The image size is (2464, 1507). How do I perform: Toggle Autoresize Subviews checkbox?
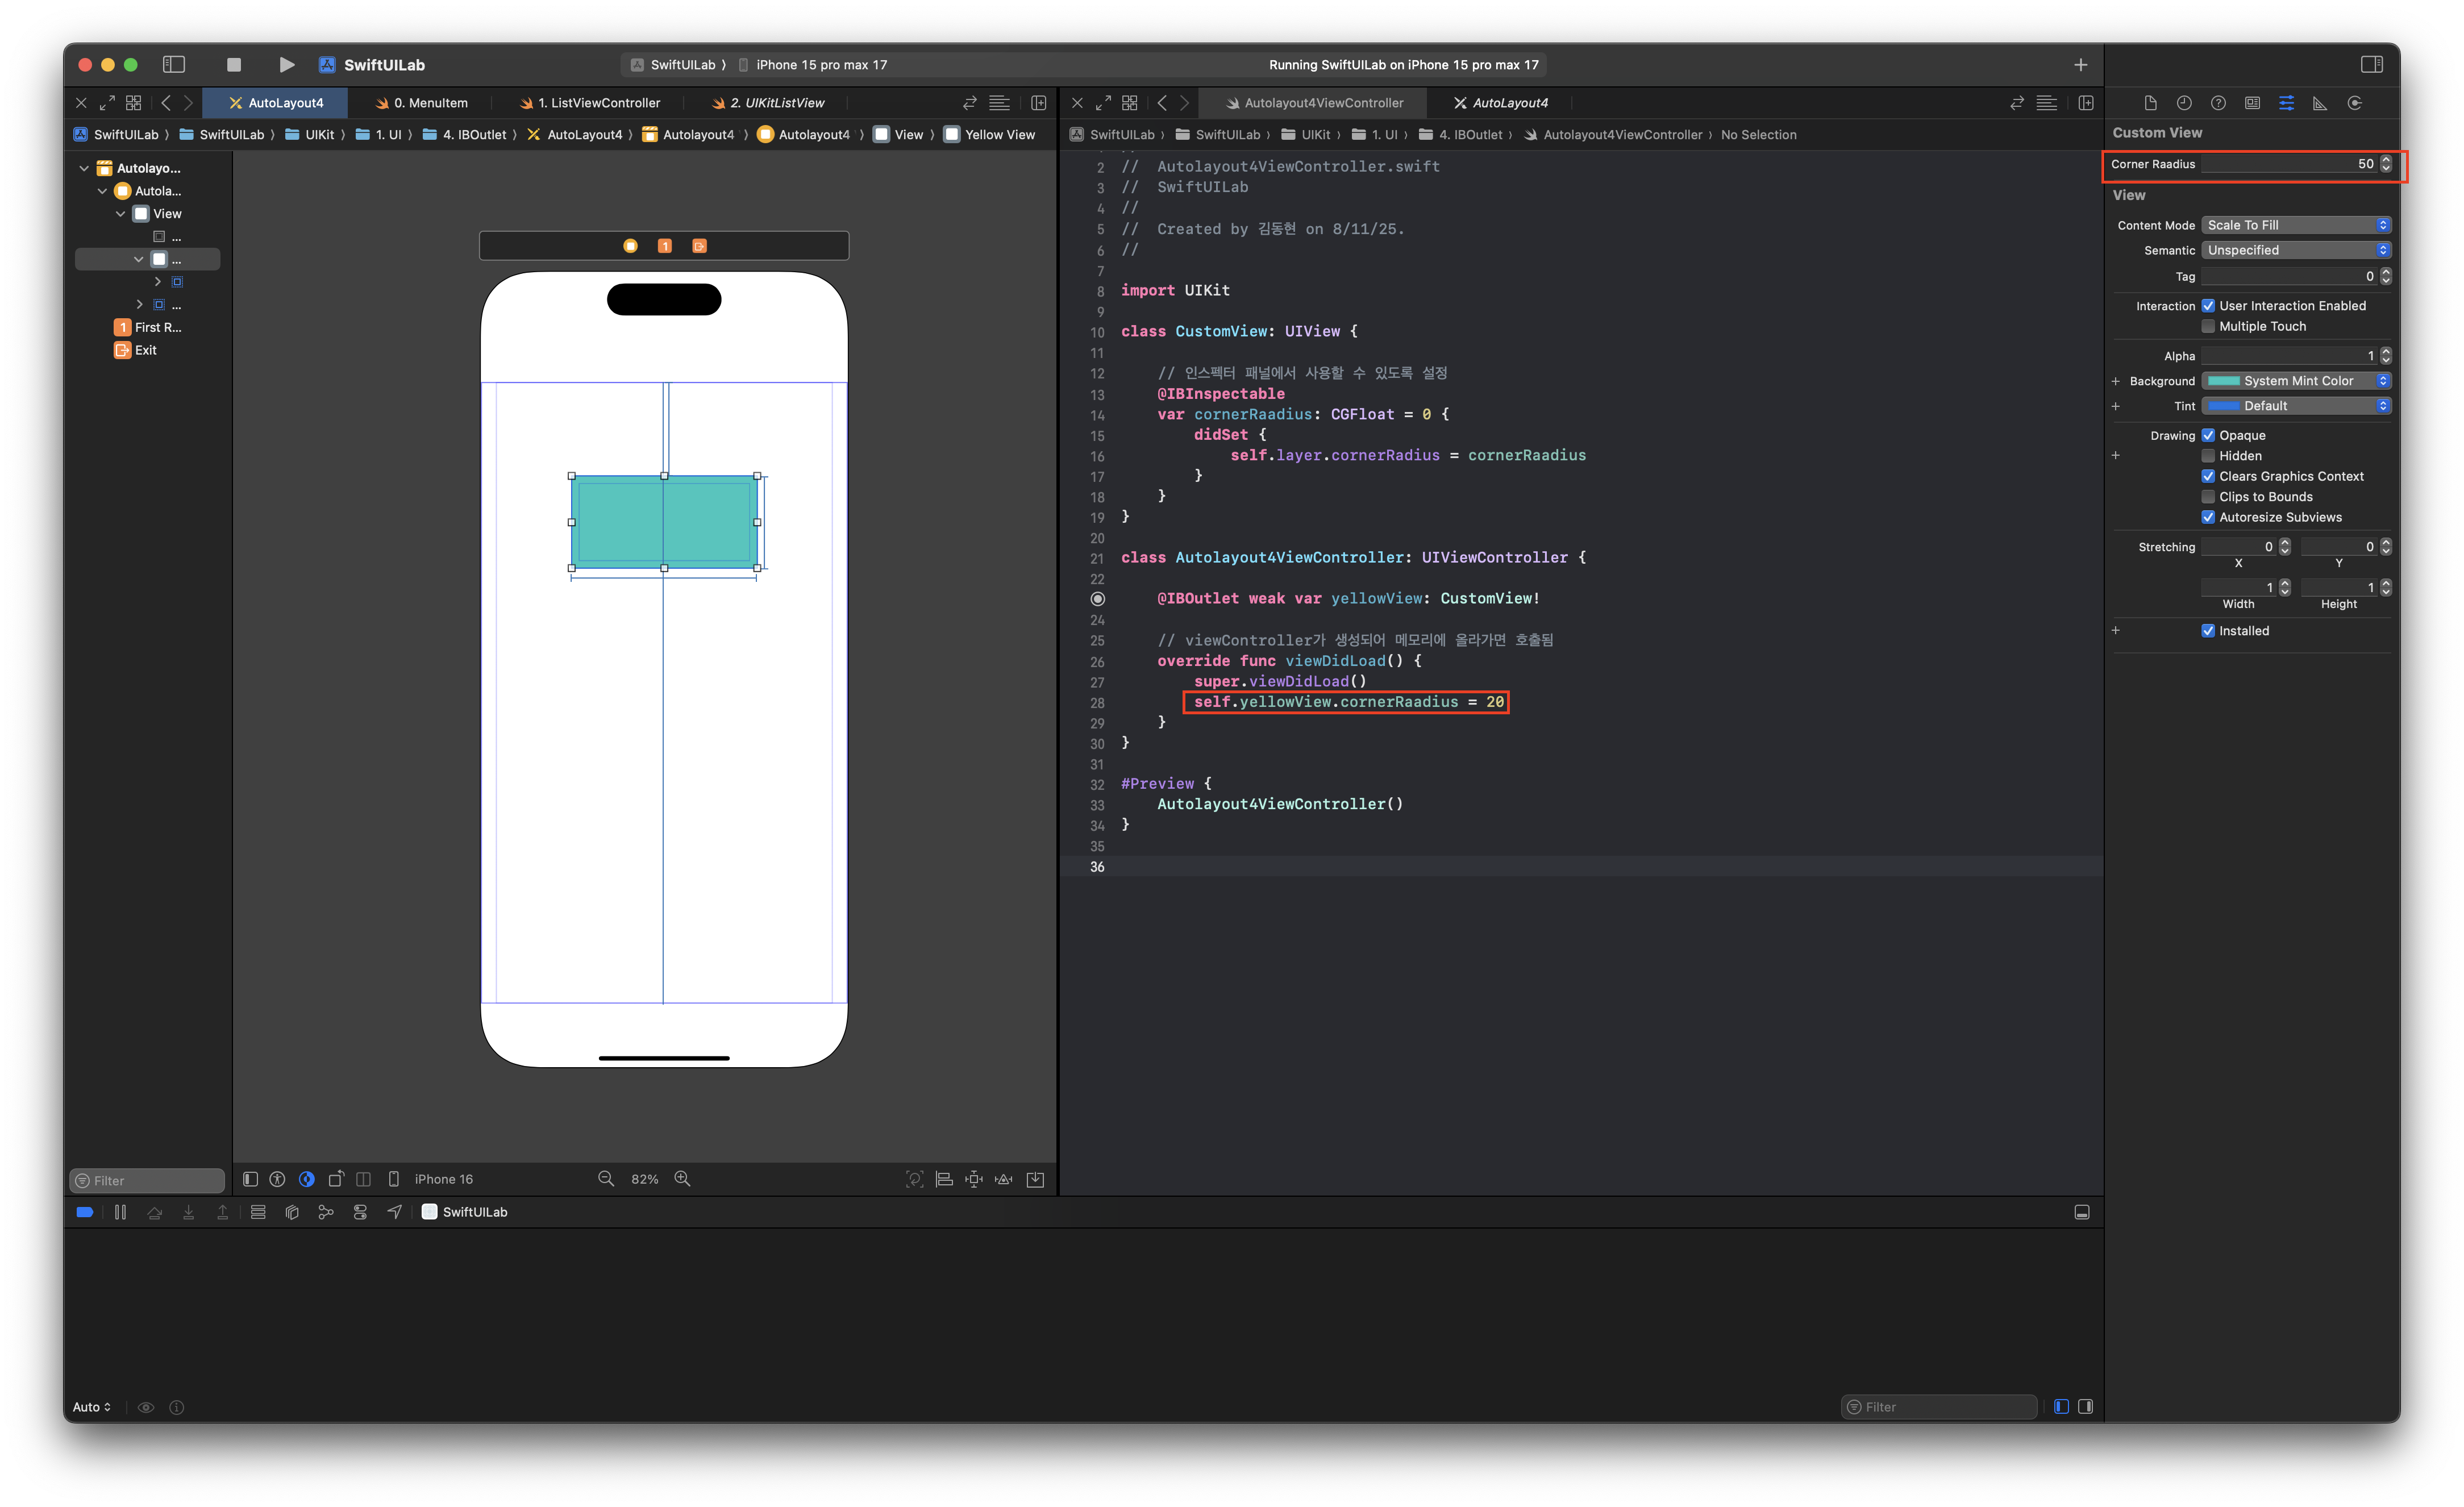(2208, 517)
